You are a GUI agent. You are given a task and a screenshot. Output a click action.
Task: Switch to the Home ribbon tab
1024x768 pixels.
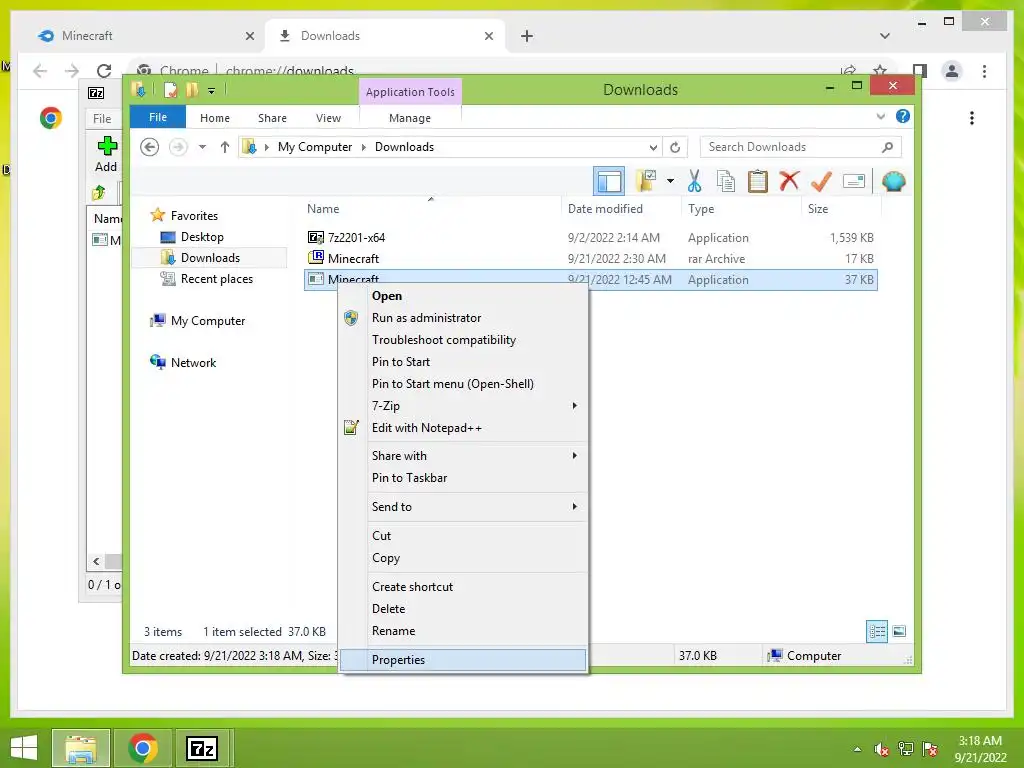tap(215, 118)
